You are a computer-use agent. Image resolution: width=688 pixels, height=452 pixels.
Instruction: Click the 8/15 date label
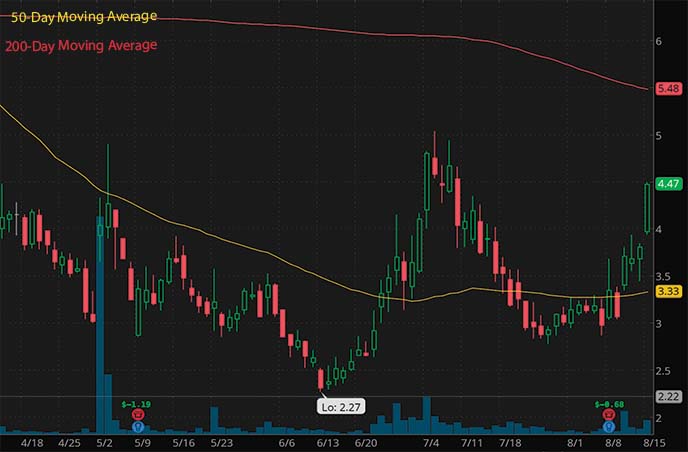[x=654, y=442]
